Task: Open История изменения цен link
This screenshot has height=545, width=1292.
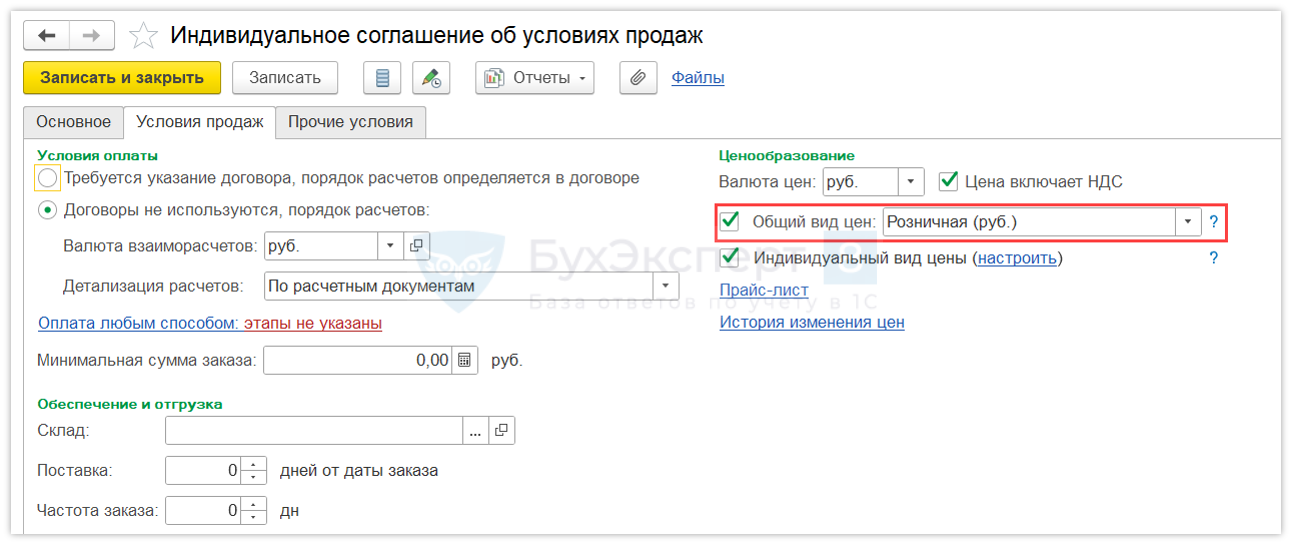Action: coord(812,322)
